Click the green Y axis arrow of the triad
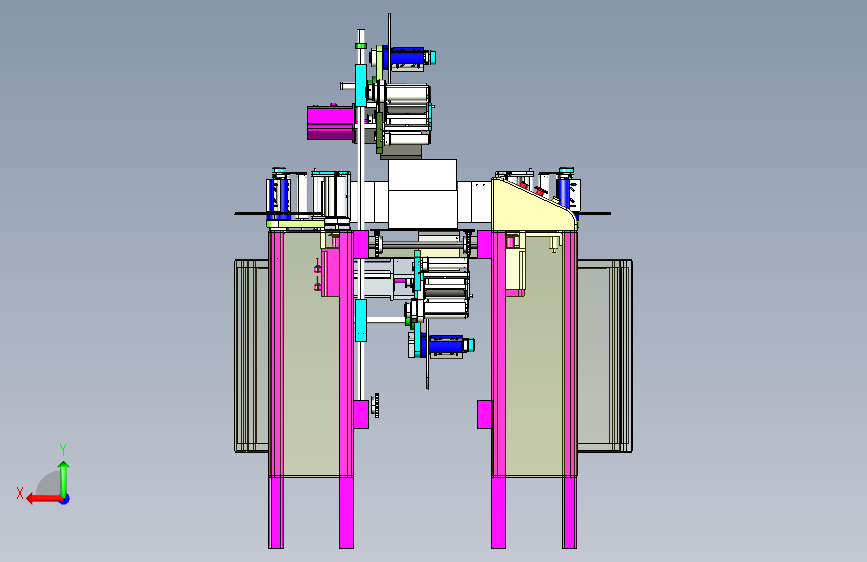Image resolution: width=867 pixels, height=562 pixels. point(64,478)
